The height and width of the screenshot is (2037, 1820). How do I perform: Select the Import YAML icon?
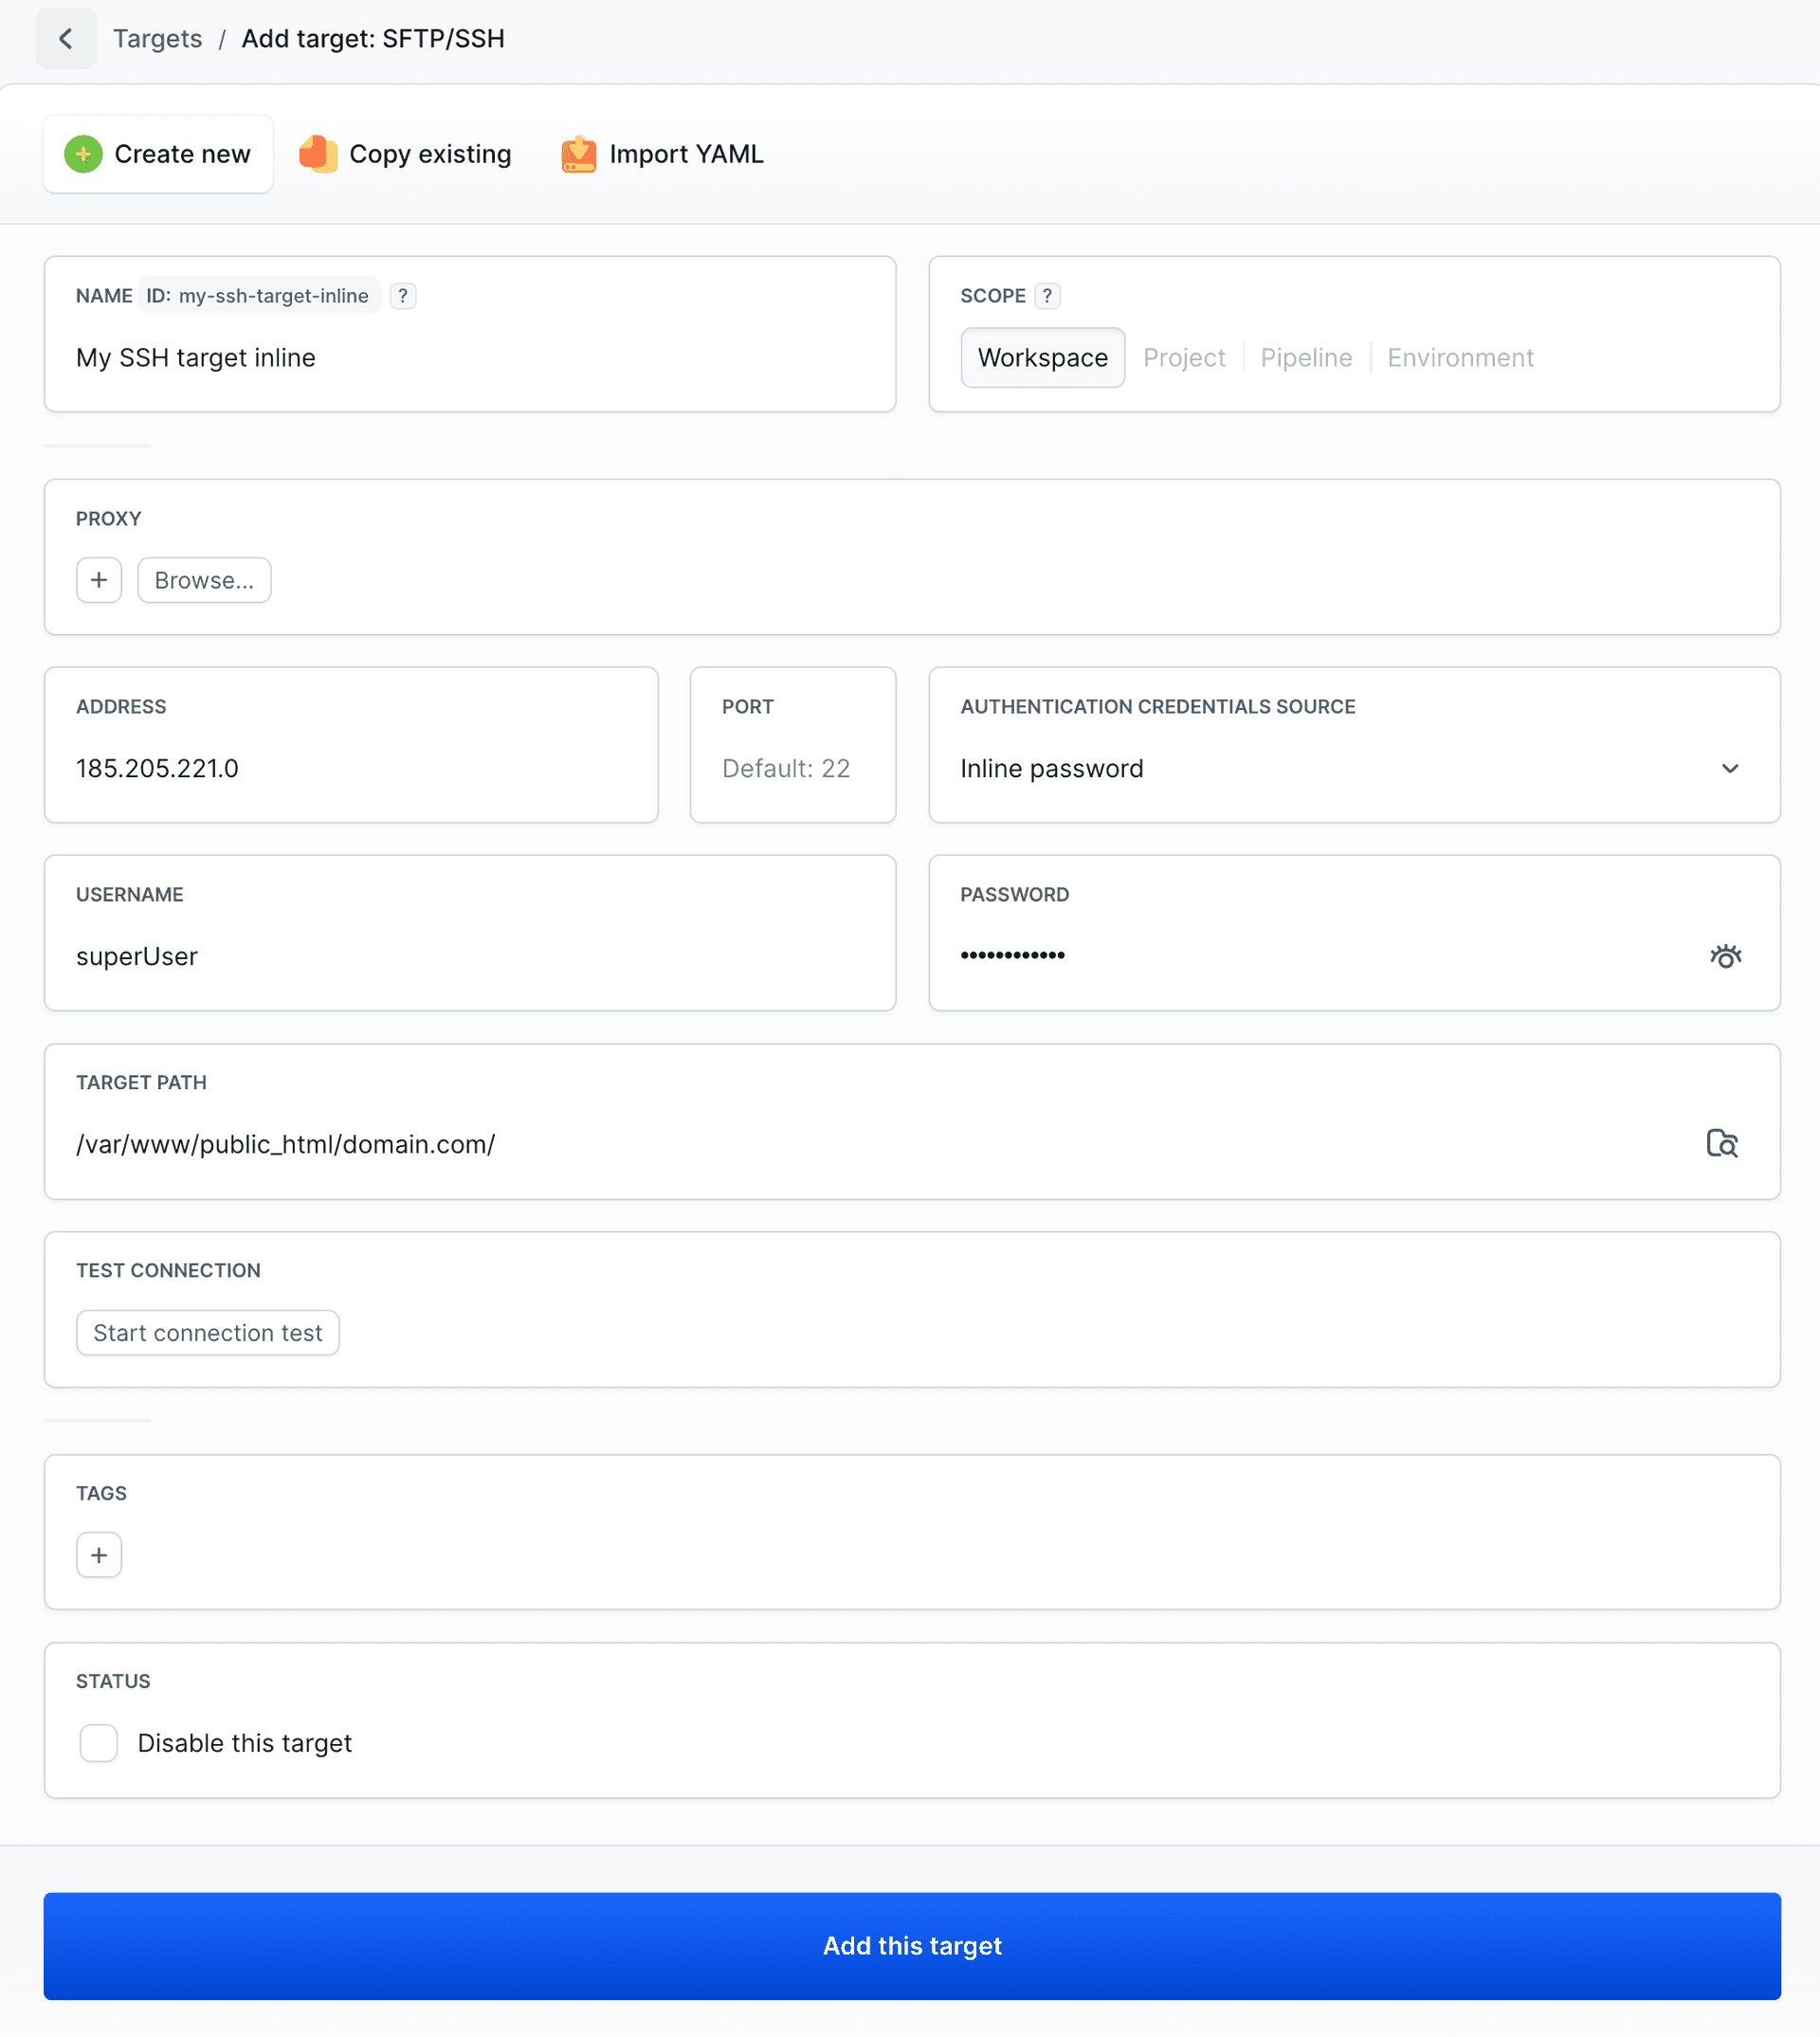(x=578, y=153)
